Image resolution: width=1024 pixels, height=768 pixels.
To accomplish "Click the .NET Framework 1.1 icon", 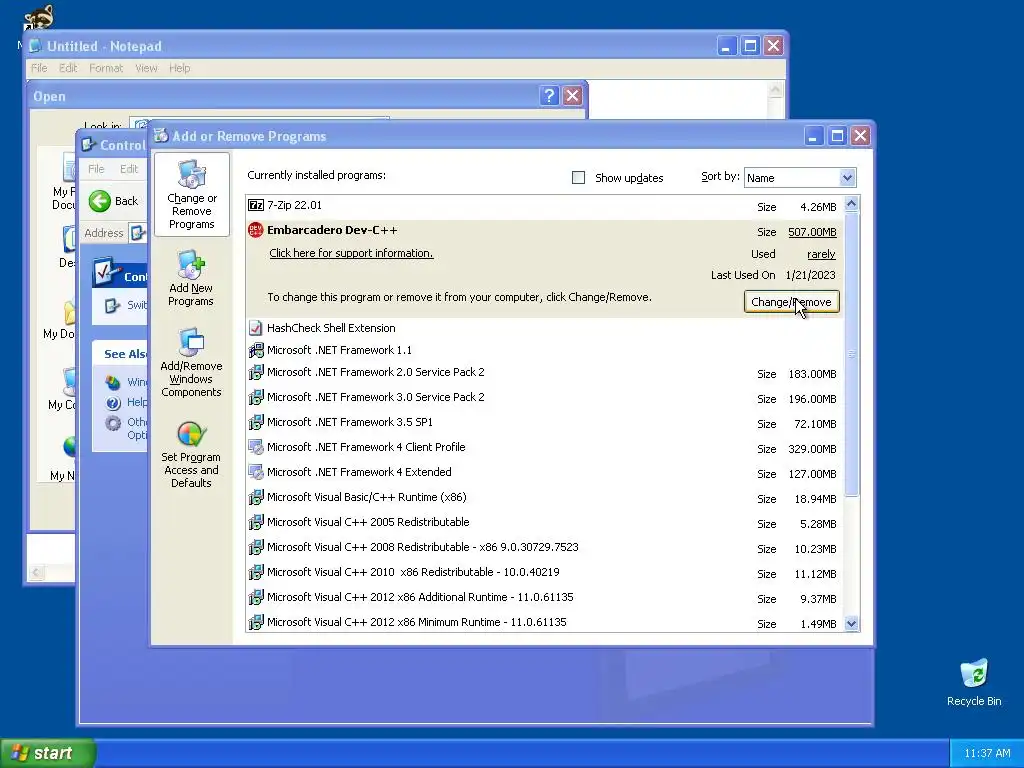I will [256, 350].
